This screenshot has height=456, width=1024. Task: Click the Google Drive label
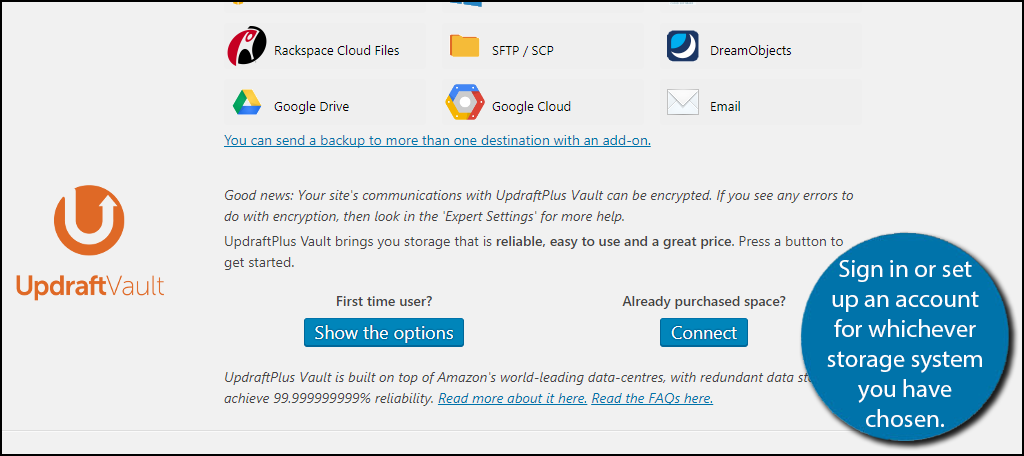tap(312, 106)
